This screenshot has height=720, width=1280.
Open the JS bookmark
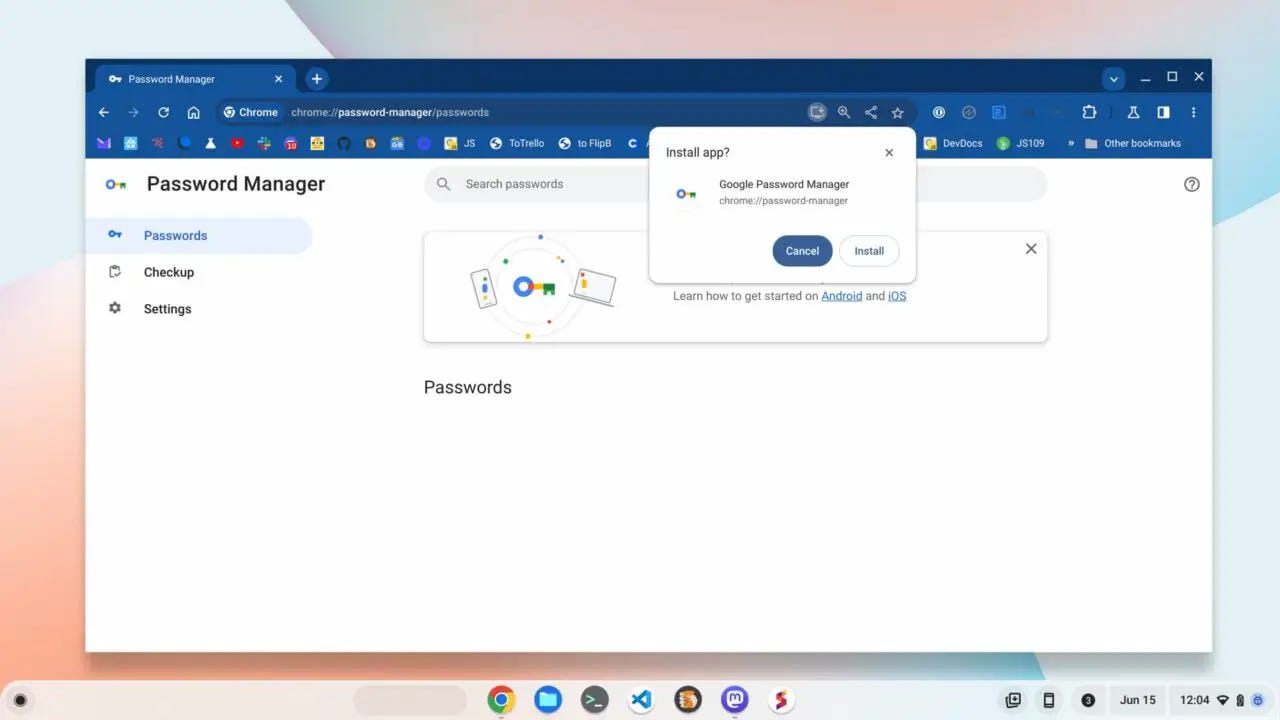(460, 143)
